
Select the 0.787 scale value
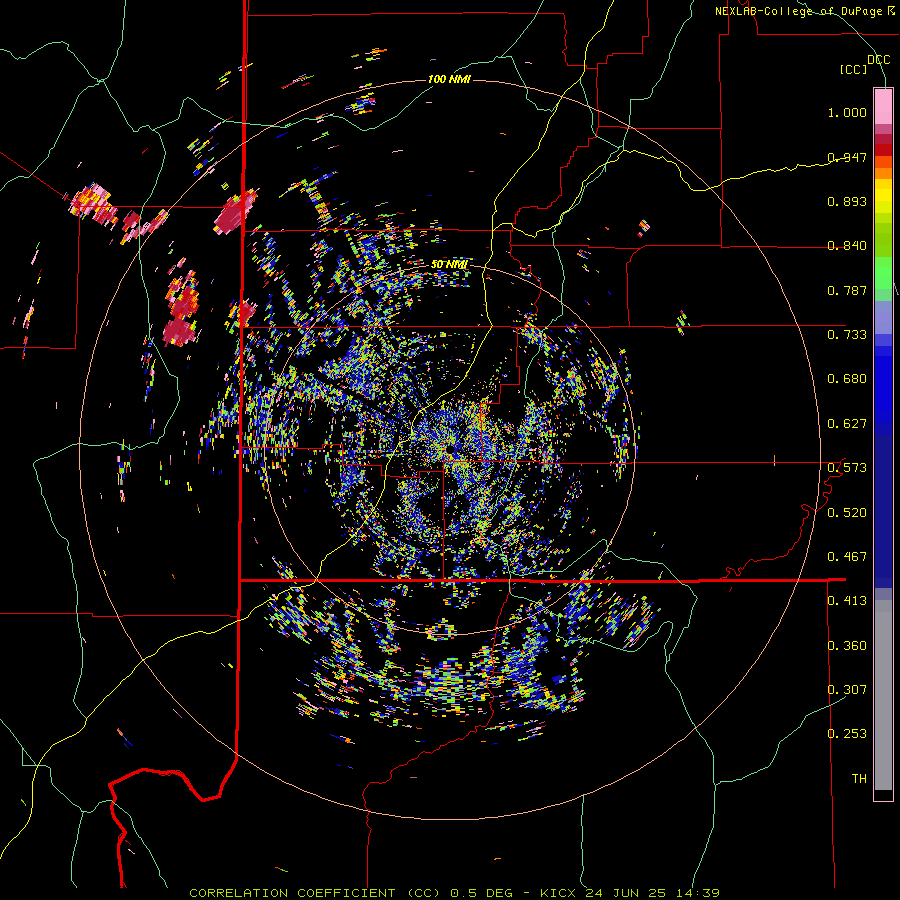(x=847, y=290)
